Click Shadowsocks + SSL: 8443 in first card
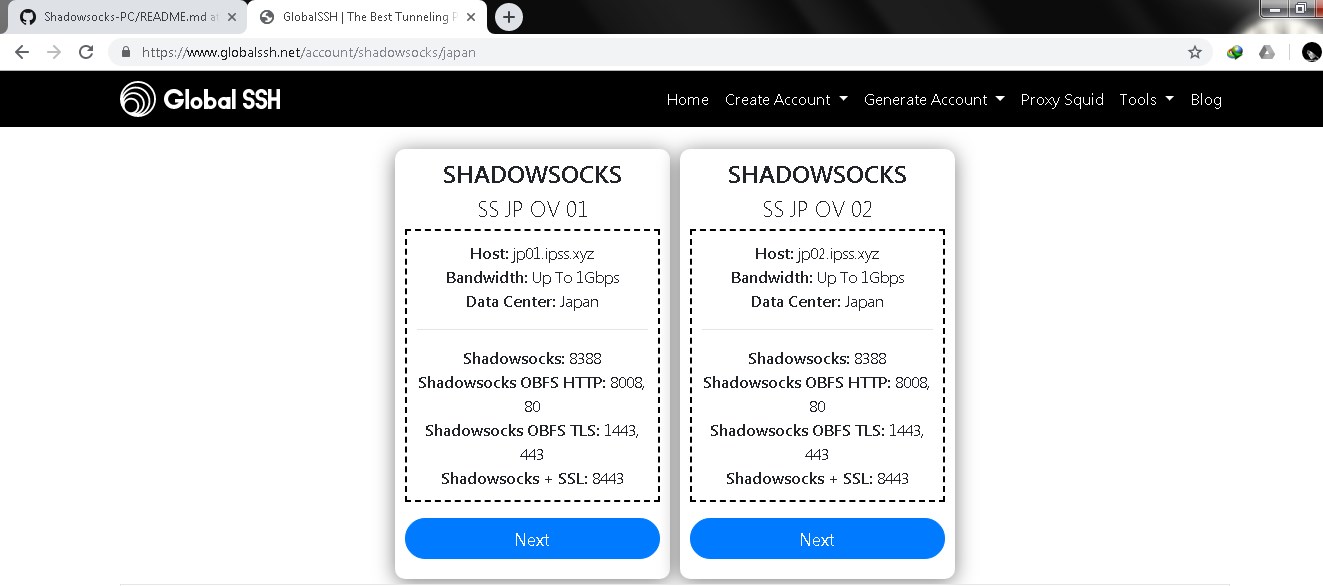This screenshot has width=1323, height=586. pos(532,478)
